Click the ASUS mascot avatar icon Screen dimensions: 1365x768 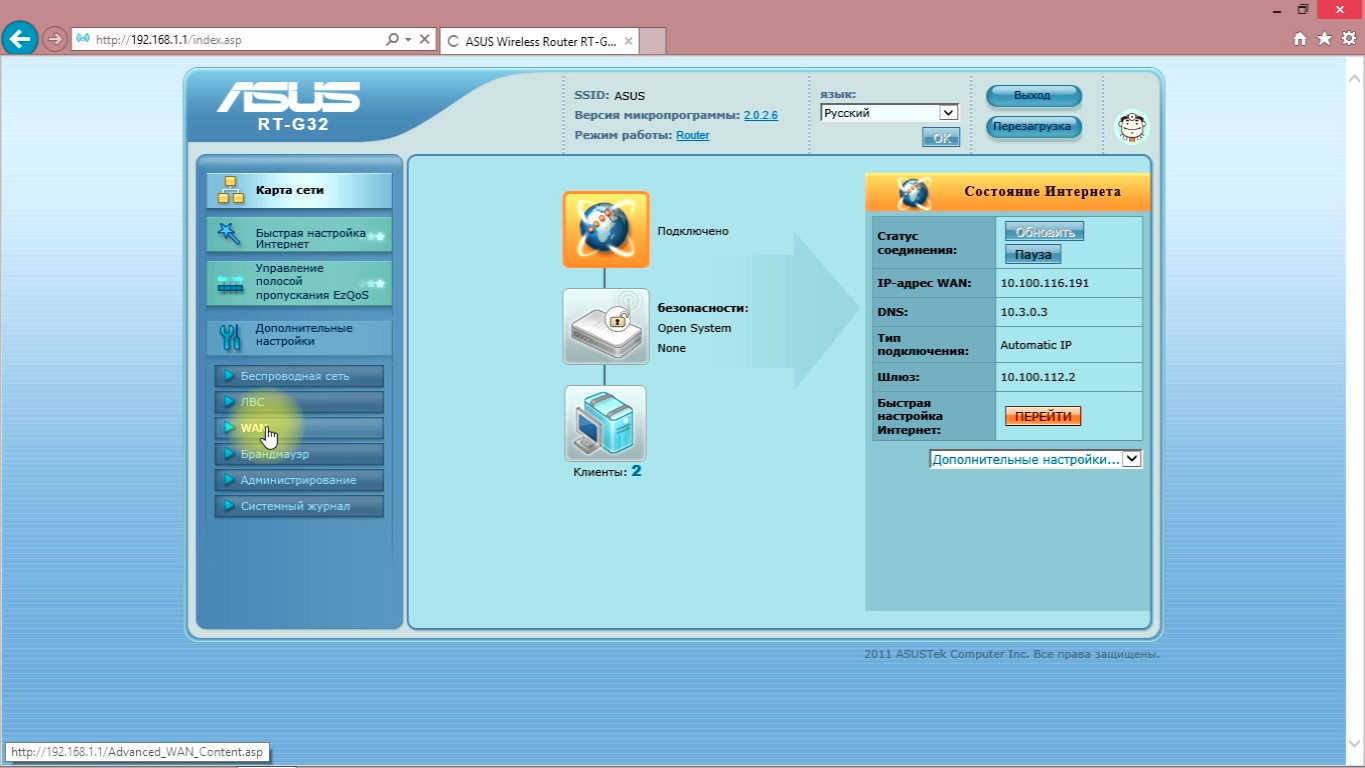click(1132, 127)
